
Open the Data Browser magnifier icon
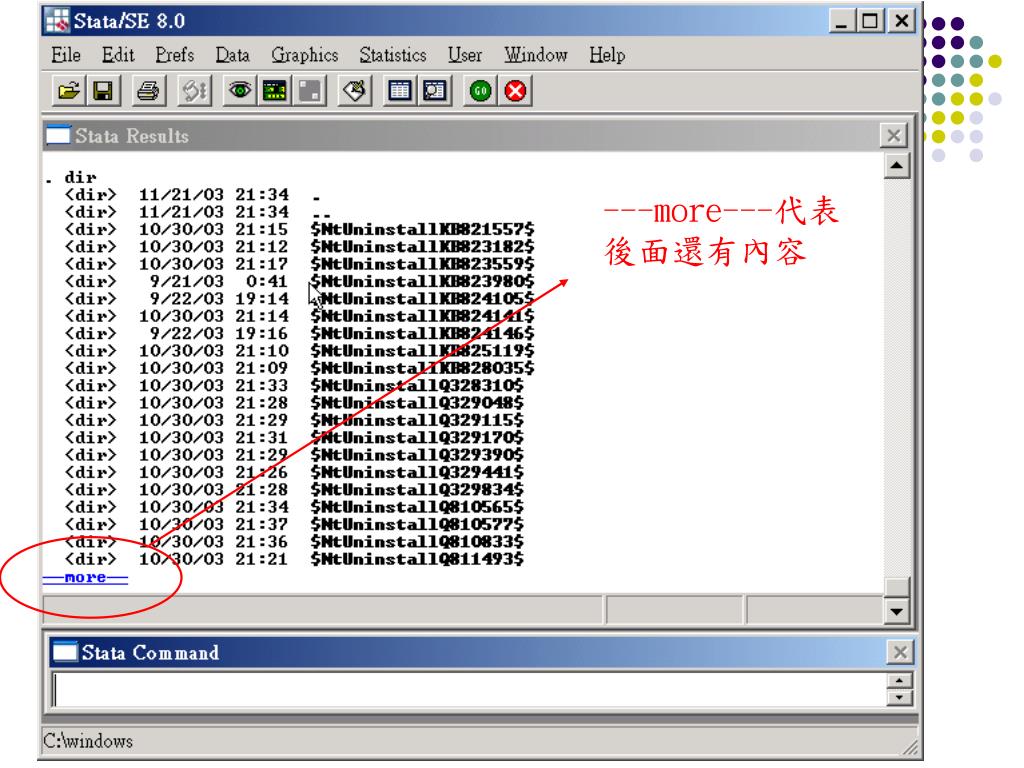(434, 91)
